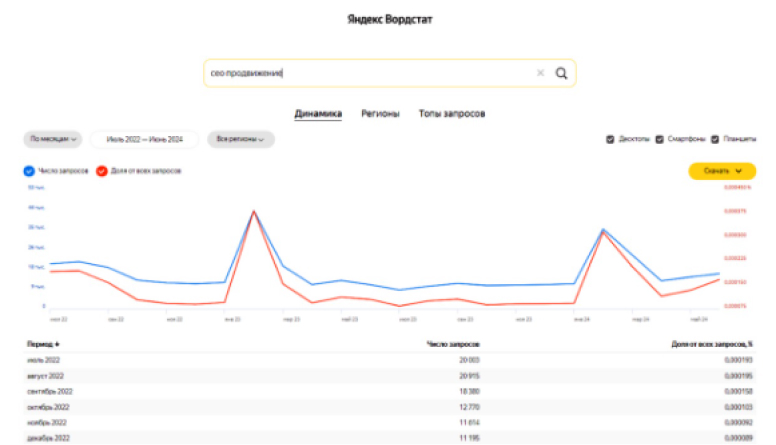Switch to the 'Регионы' tab
The width and height of the screenshot is (776, 445).
click(380, 114)
